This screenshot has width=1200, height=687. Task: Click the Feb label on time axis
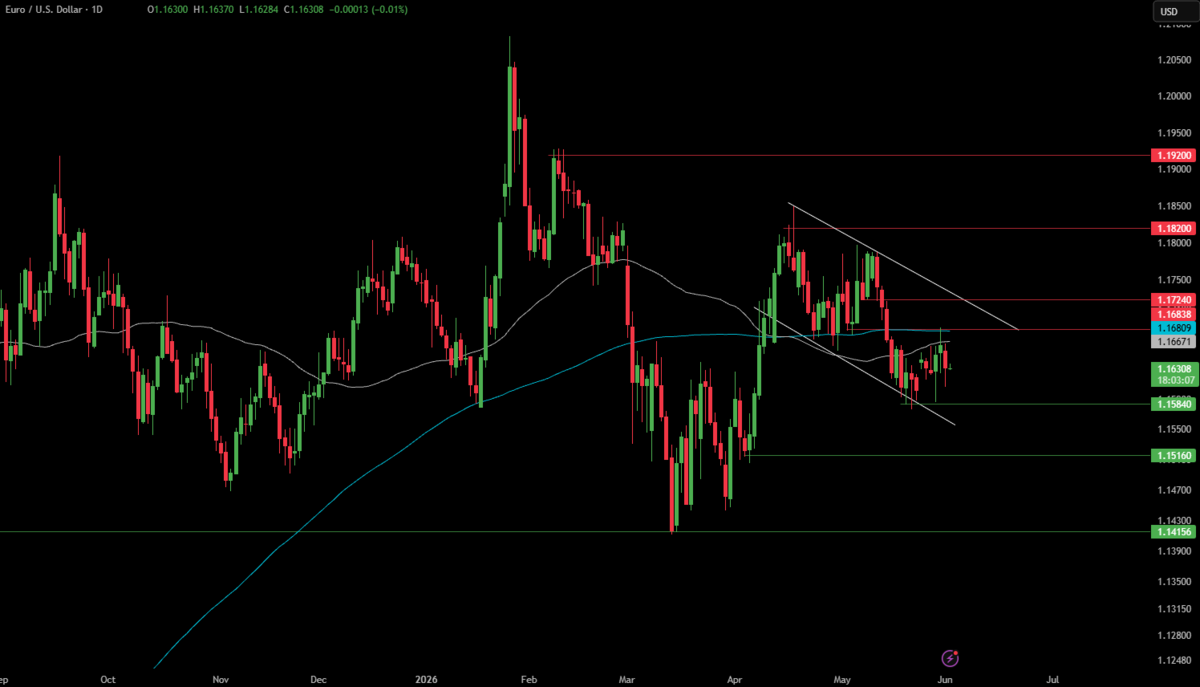tap(530, 678)
